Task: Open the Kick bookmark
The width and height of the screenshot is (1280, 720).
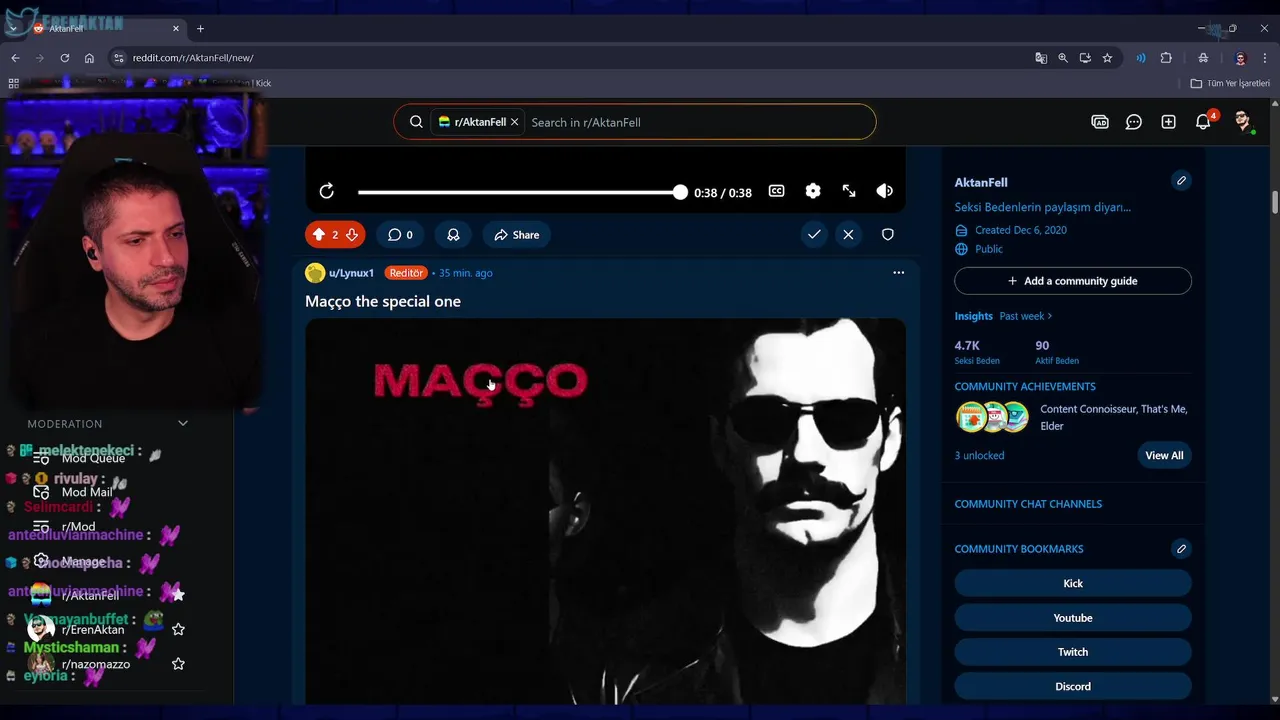Action: tap(1073, 583)
